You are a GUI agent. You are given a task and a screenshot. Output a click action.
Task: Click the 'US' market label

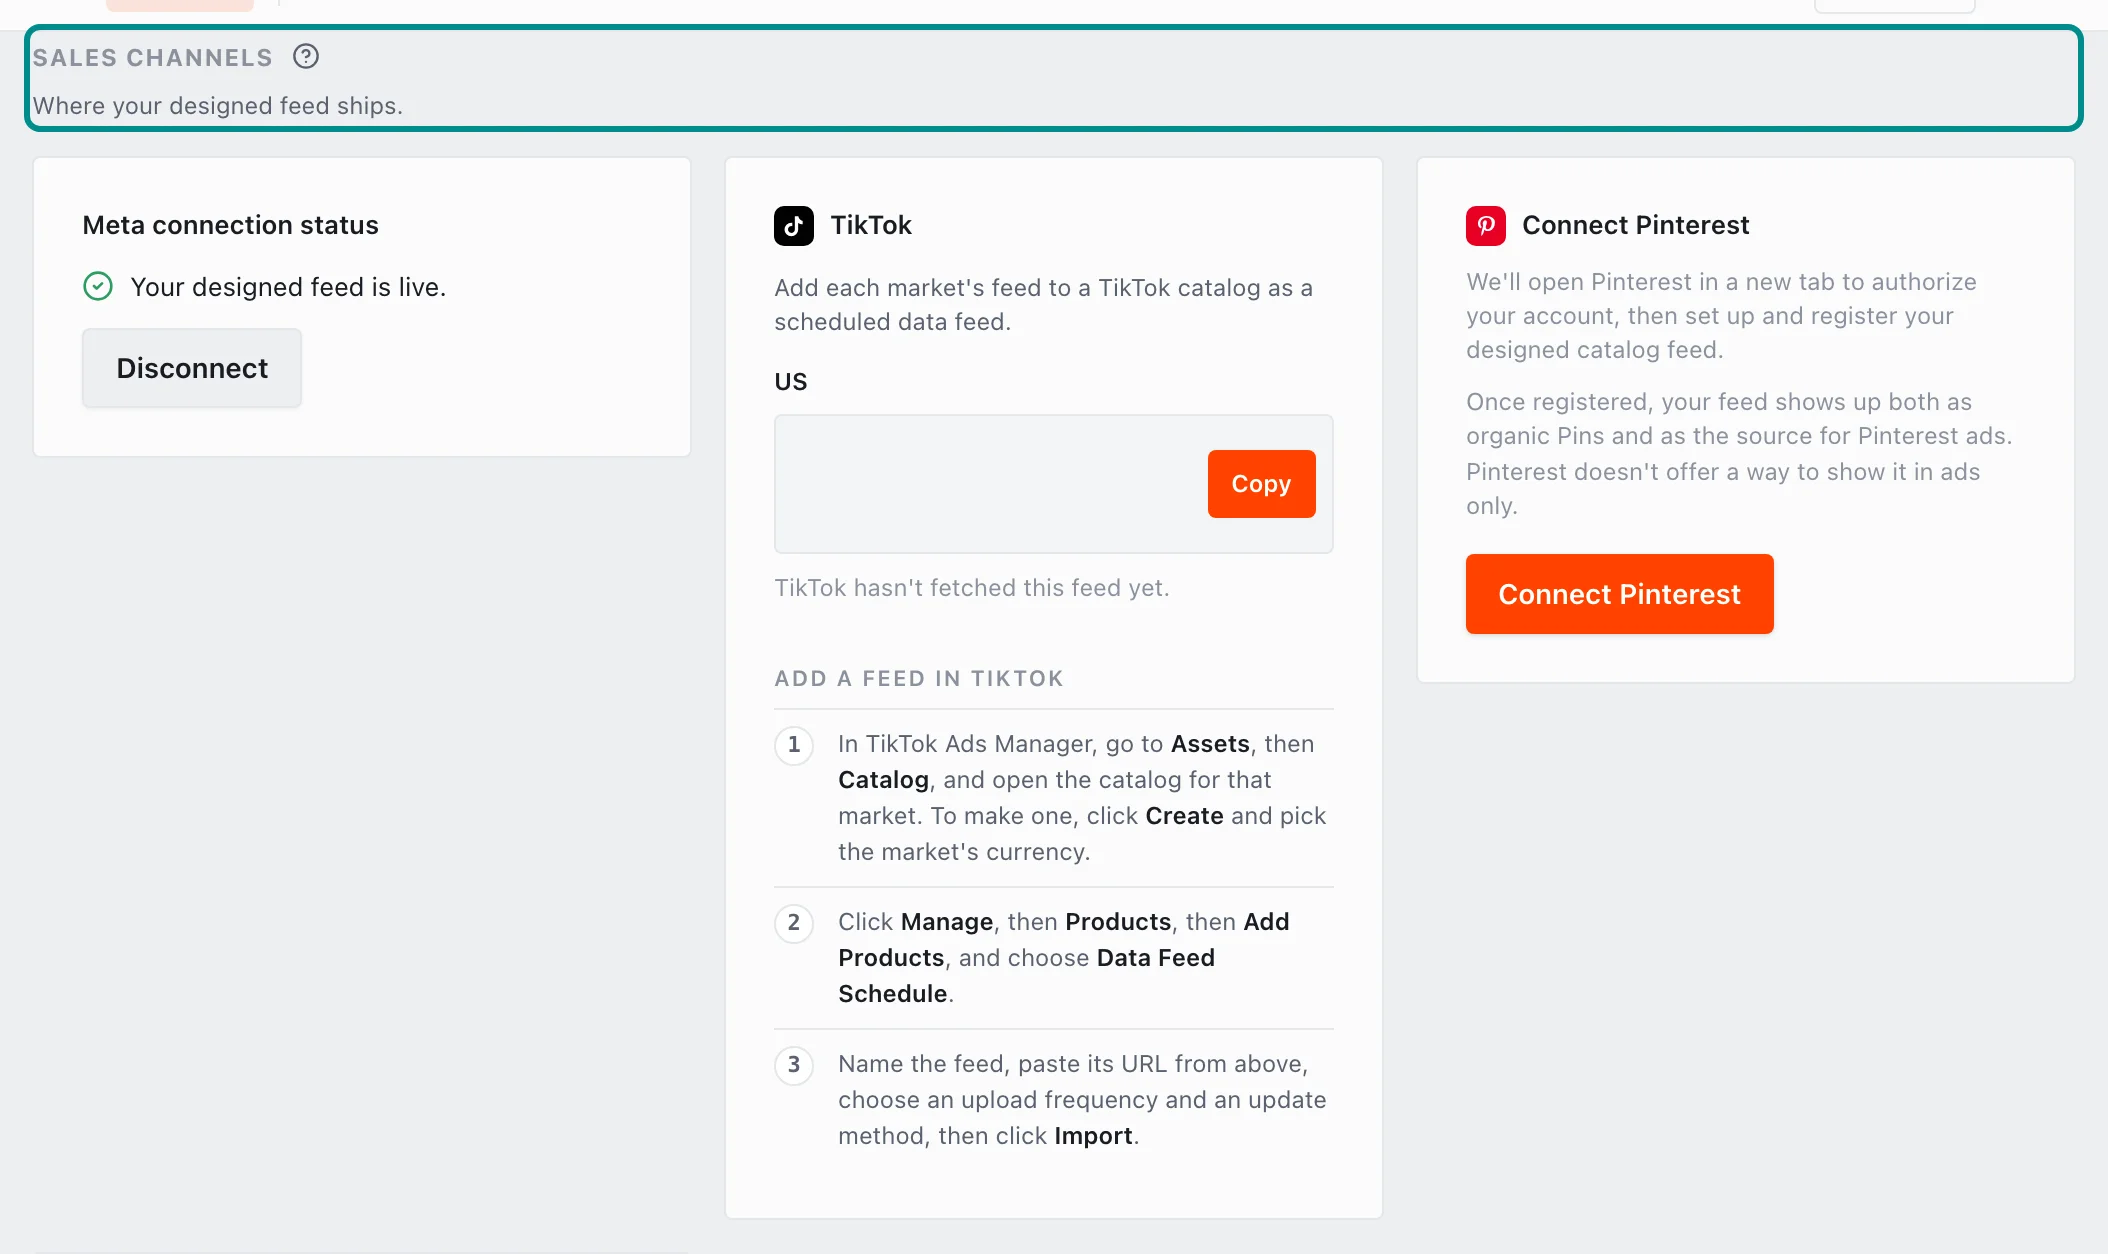pyautogui.click(x=791, y=382)
